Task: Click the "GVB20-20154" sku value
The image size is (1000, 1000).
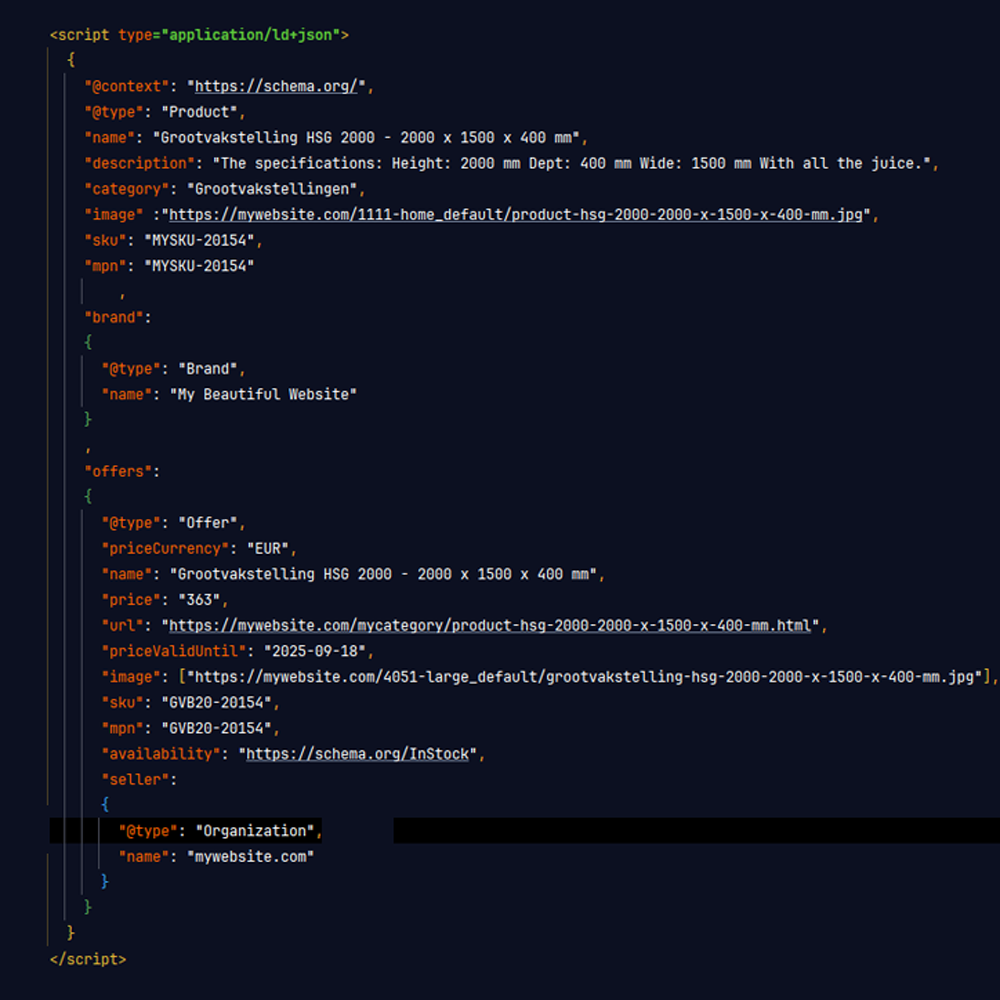Action: click(x=216, y=703)
